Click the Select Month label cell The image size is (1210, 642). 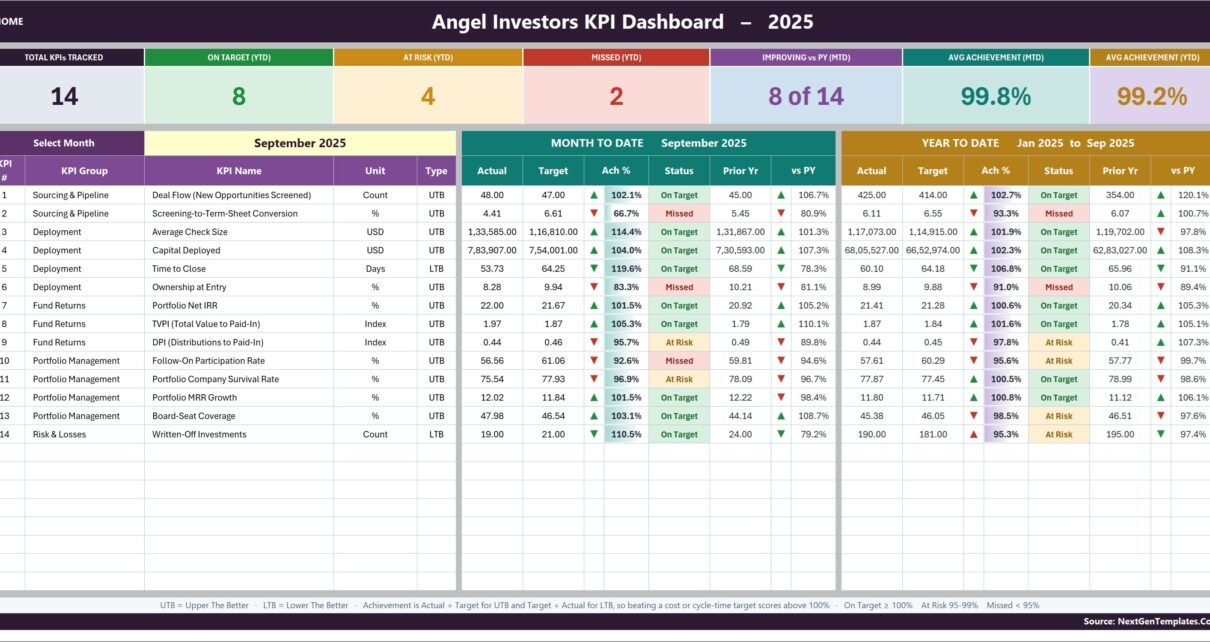click(x=64, y=143)
